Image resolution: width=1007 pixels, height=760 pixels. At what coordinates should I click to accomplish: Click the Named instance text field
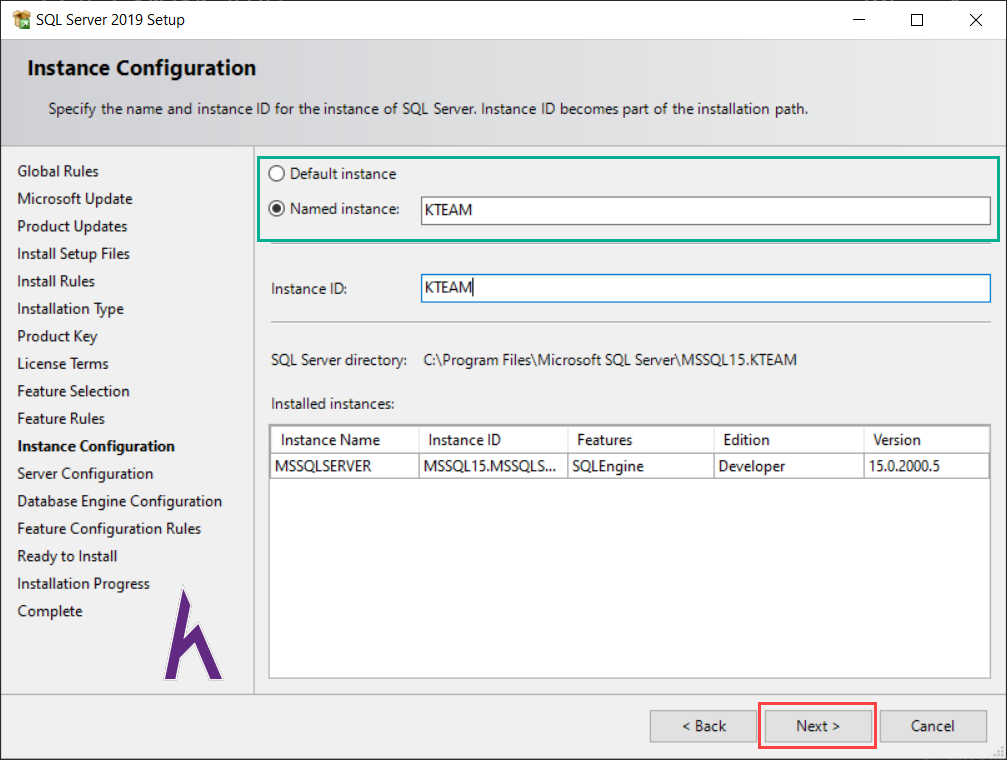705,211
